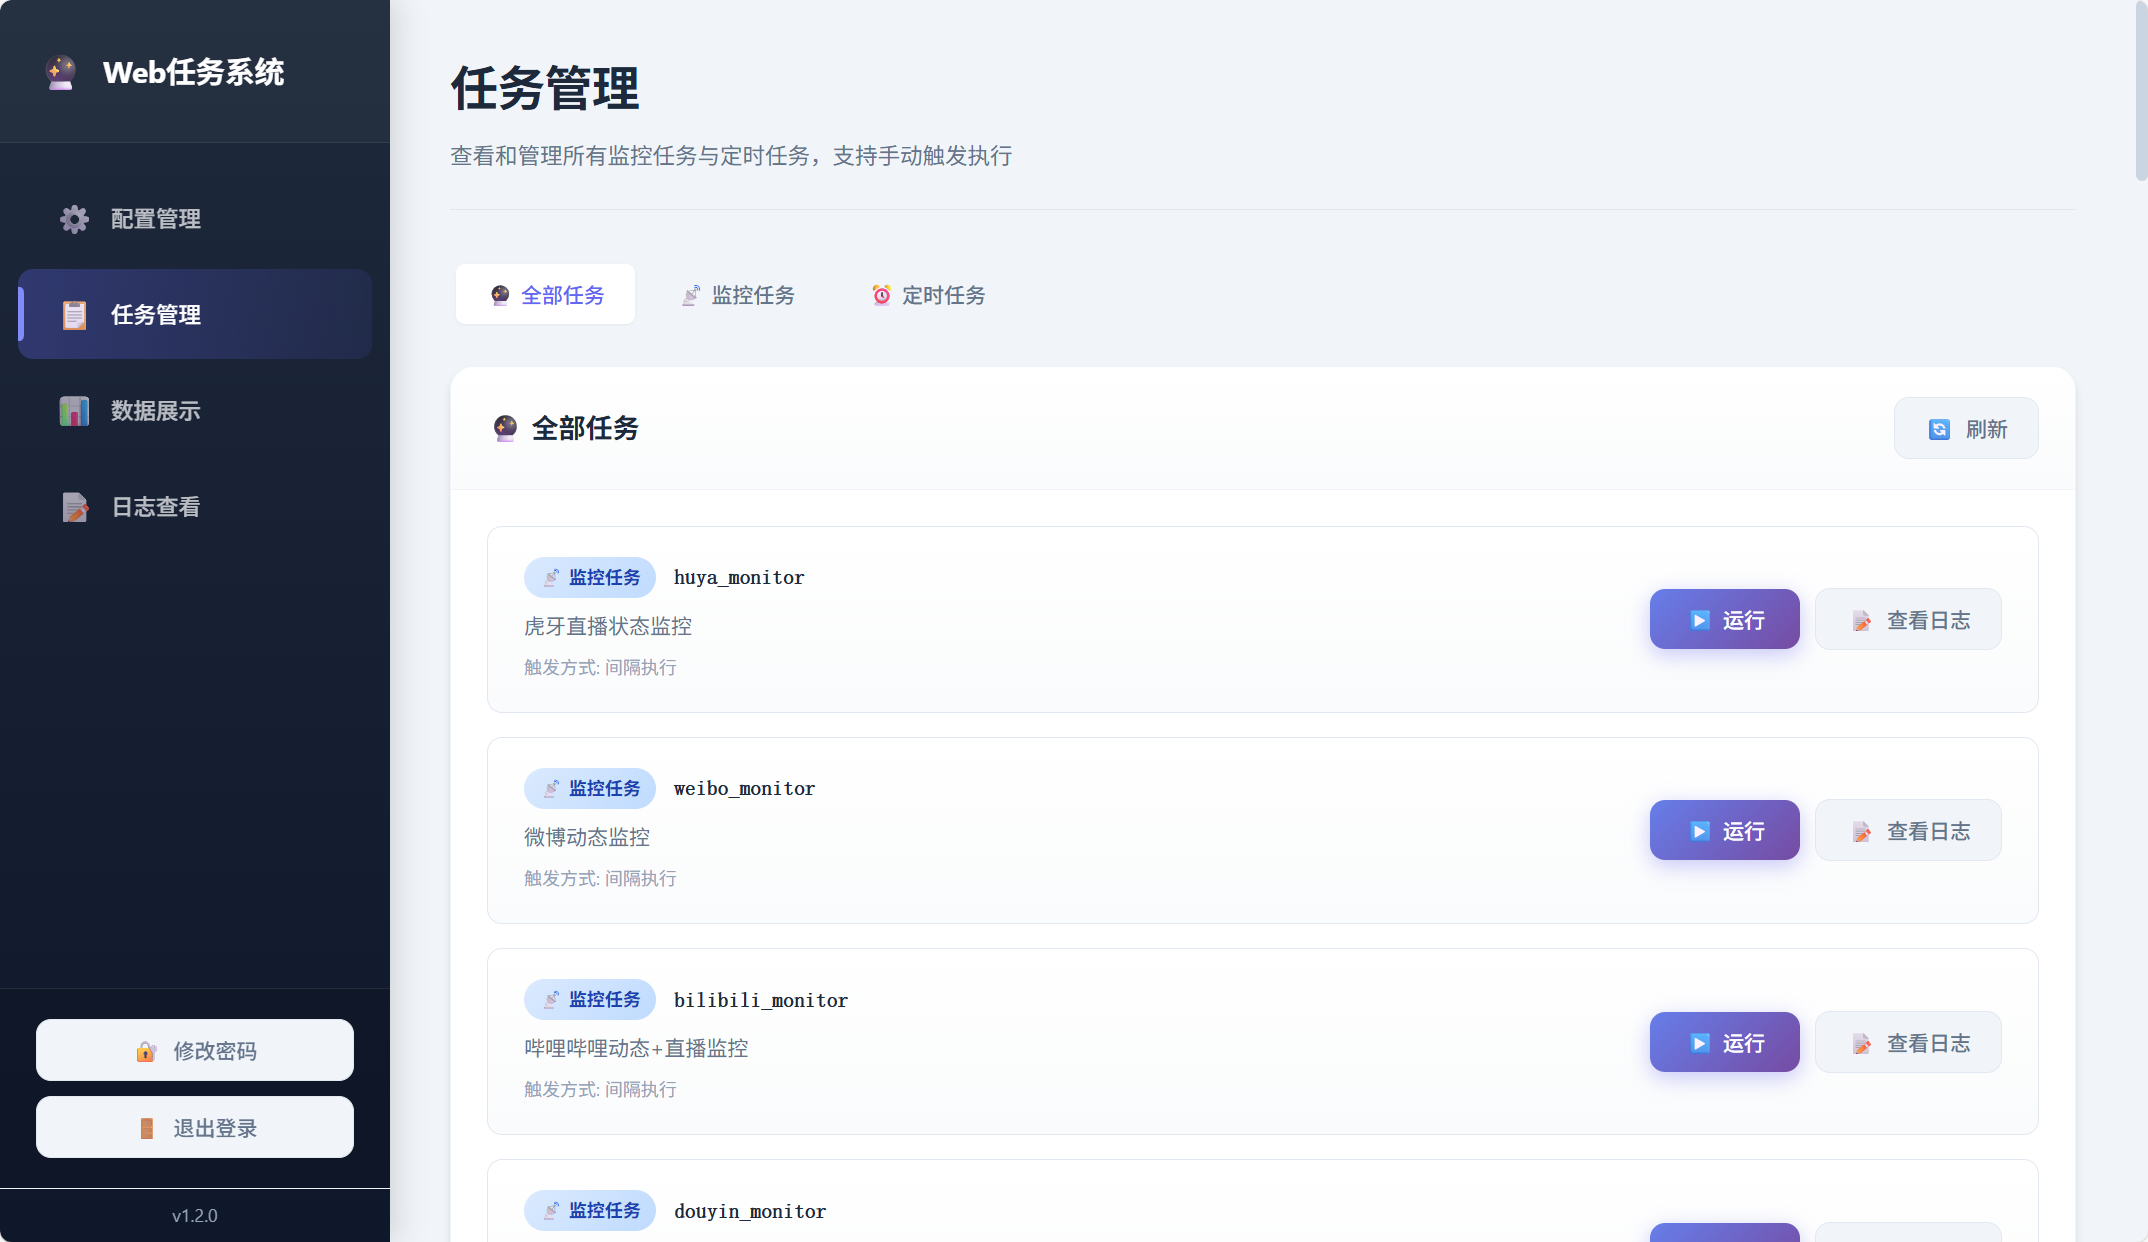The image size is (2148, 1242).
Task: Click the 刷新 button to refresh tasks
Action: [1965, 428]
